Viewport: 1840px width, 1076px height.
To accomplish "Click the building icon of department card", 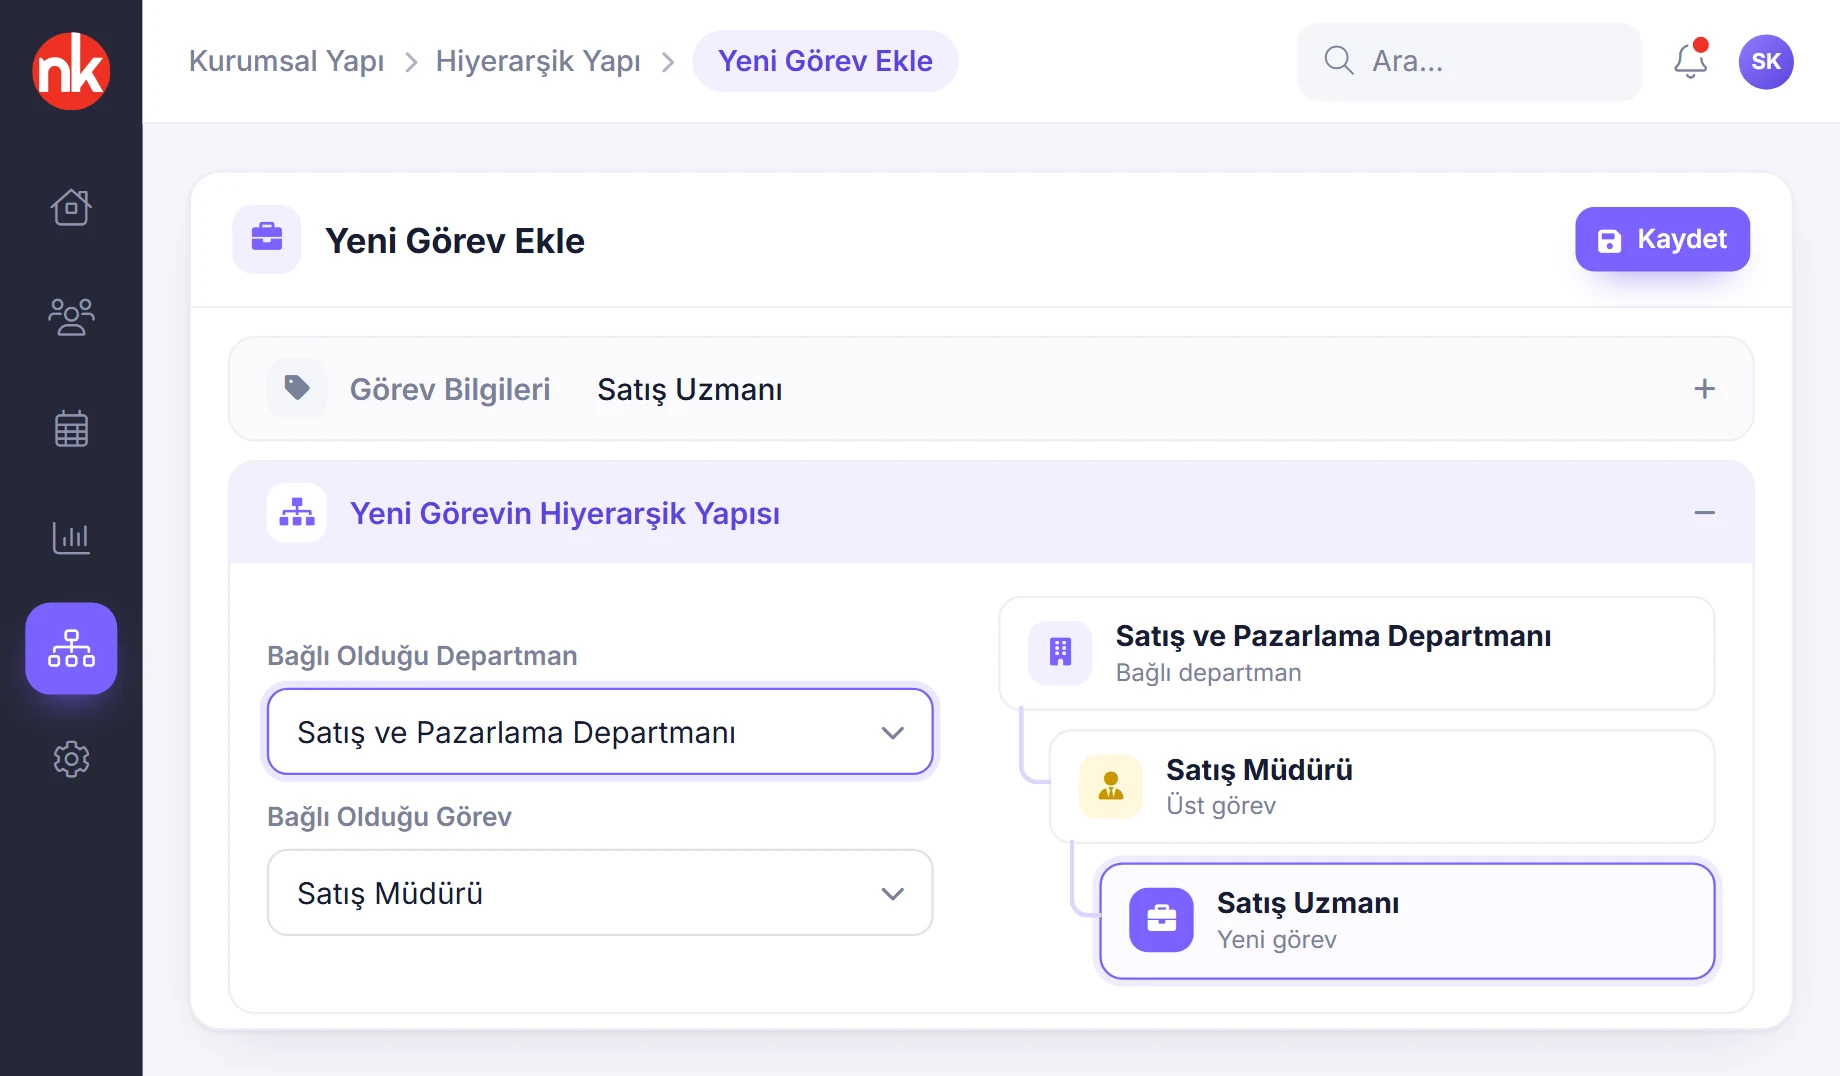I will click(1060, 653).
